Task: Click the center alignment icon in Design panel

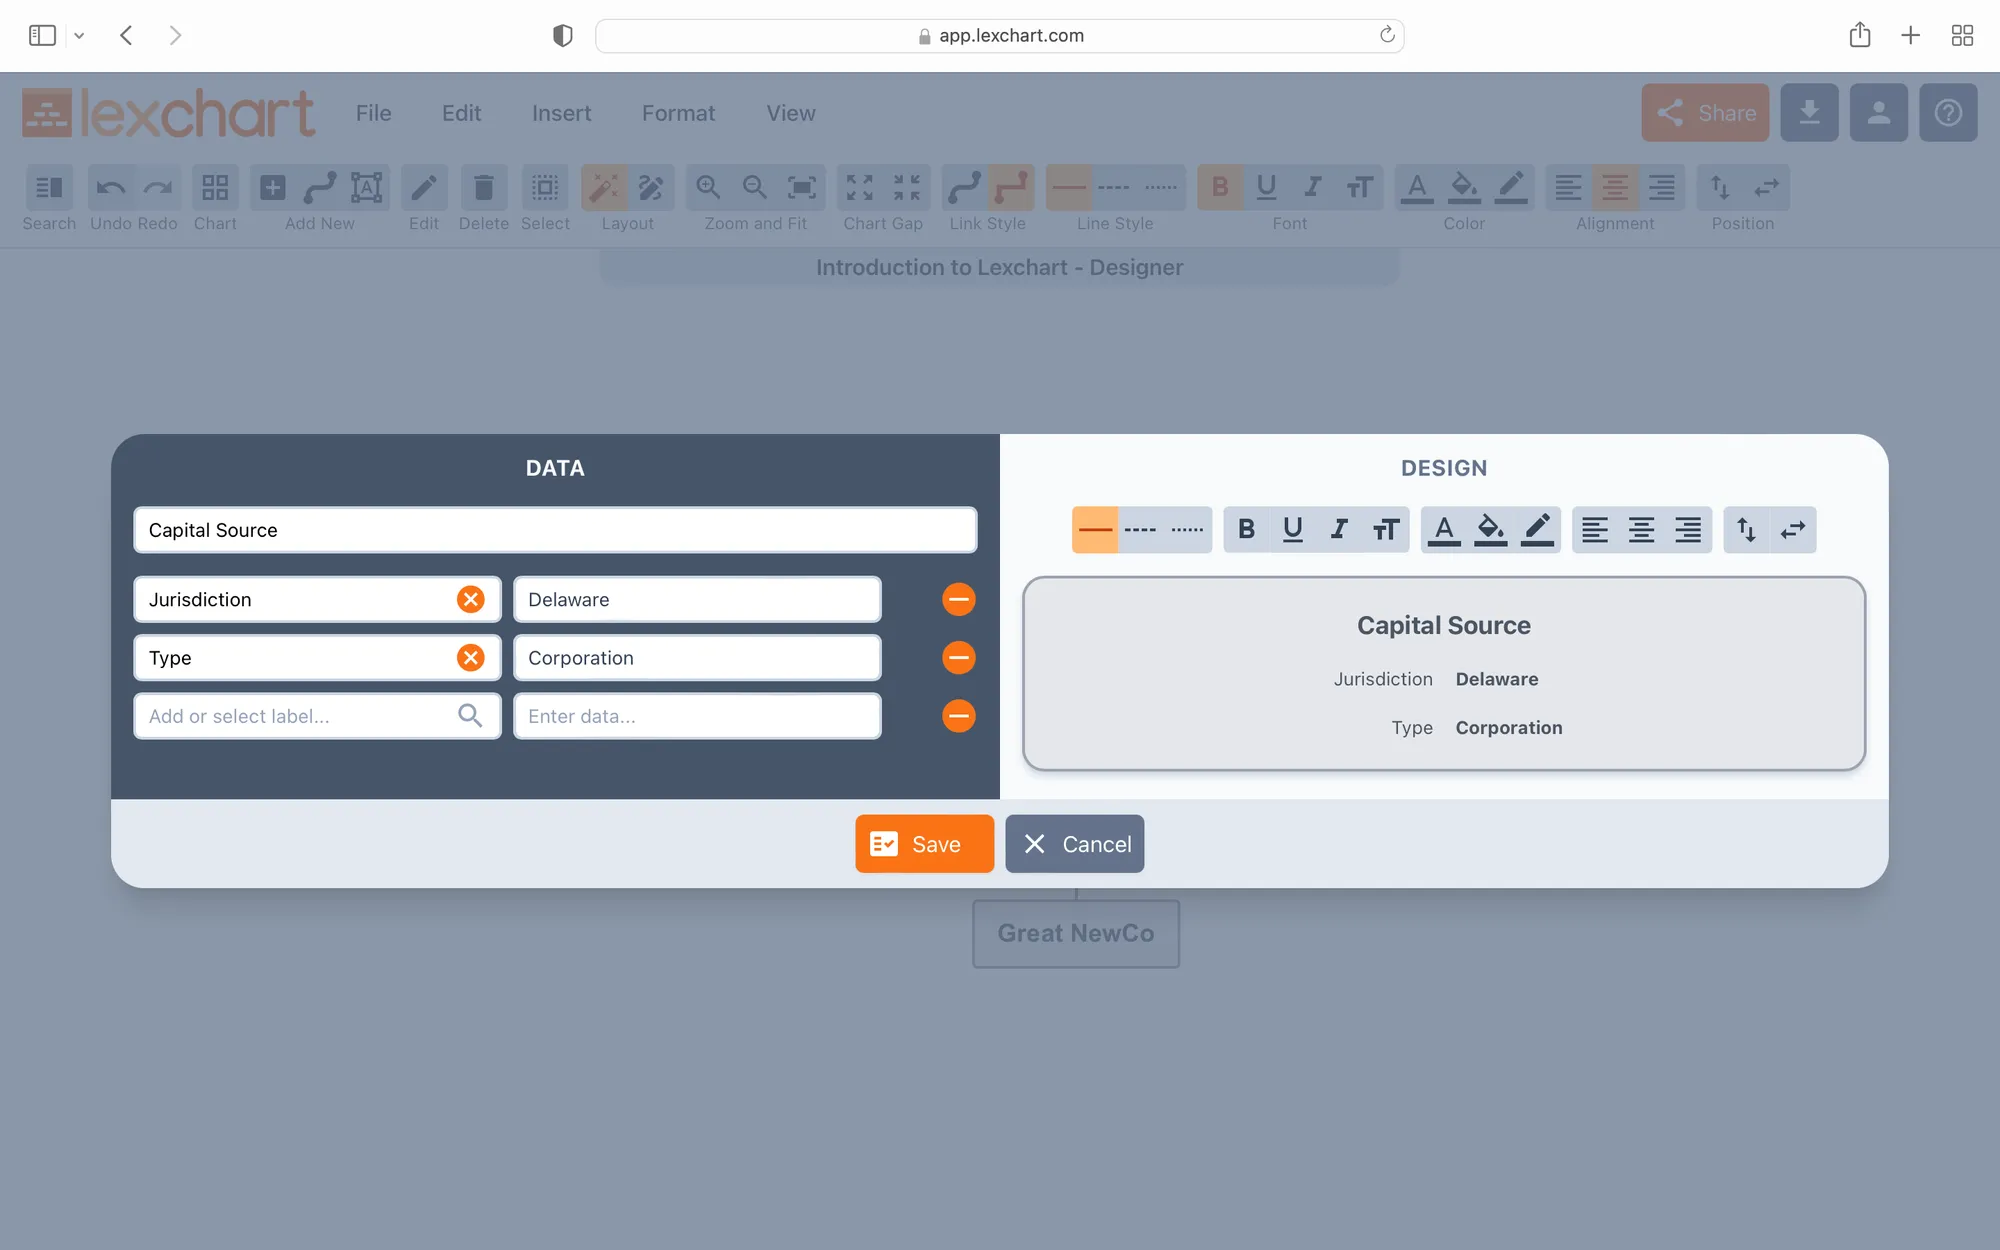Action: pyautogui.click(x=1641, y=530)
